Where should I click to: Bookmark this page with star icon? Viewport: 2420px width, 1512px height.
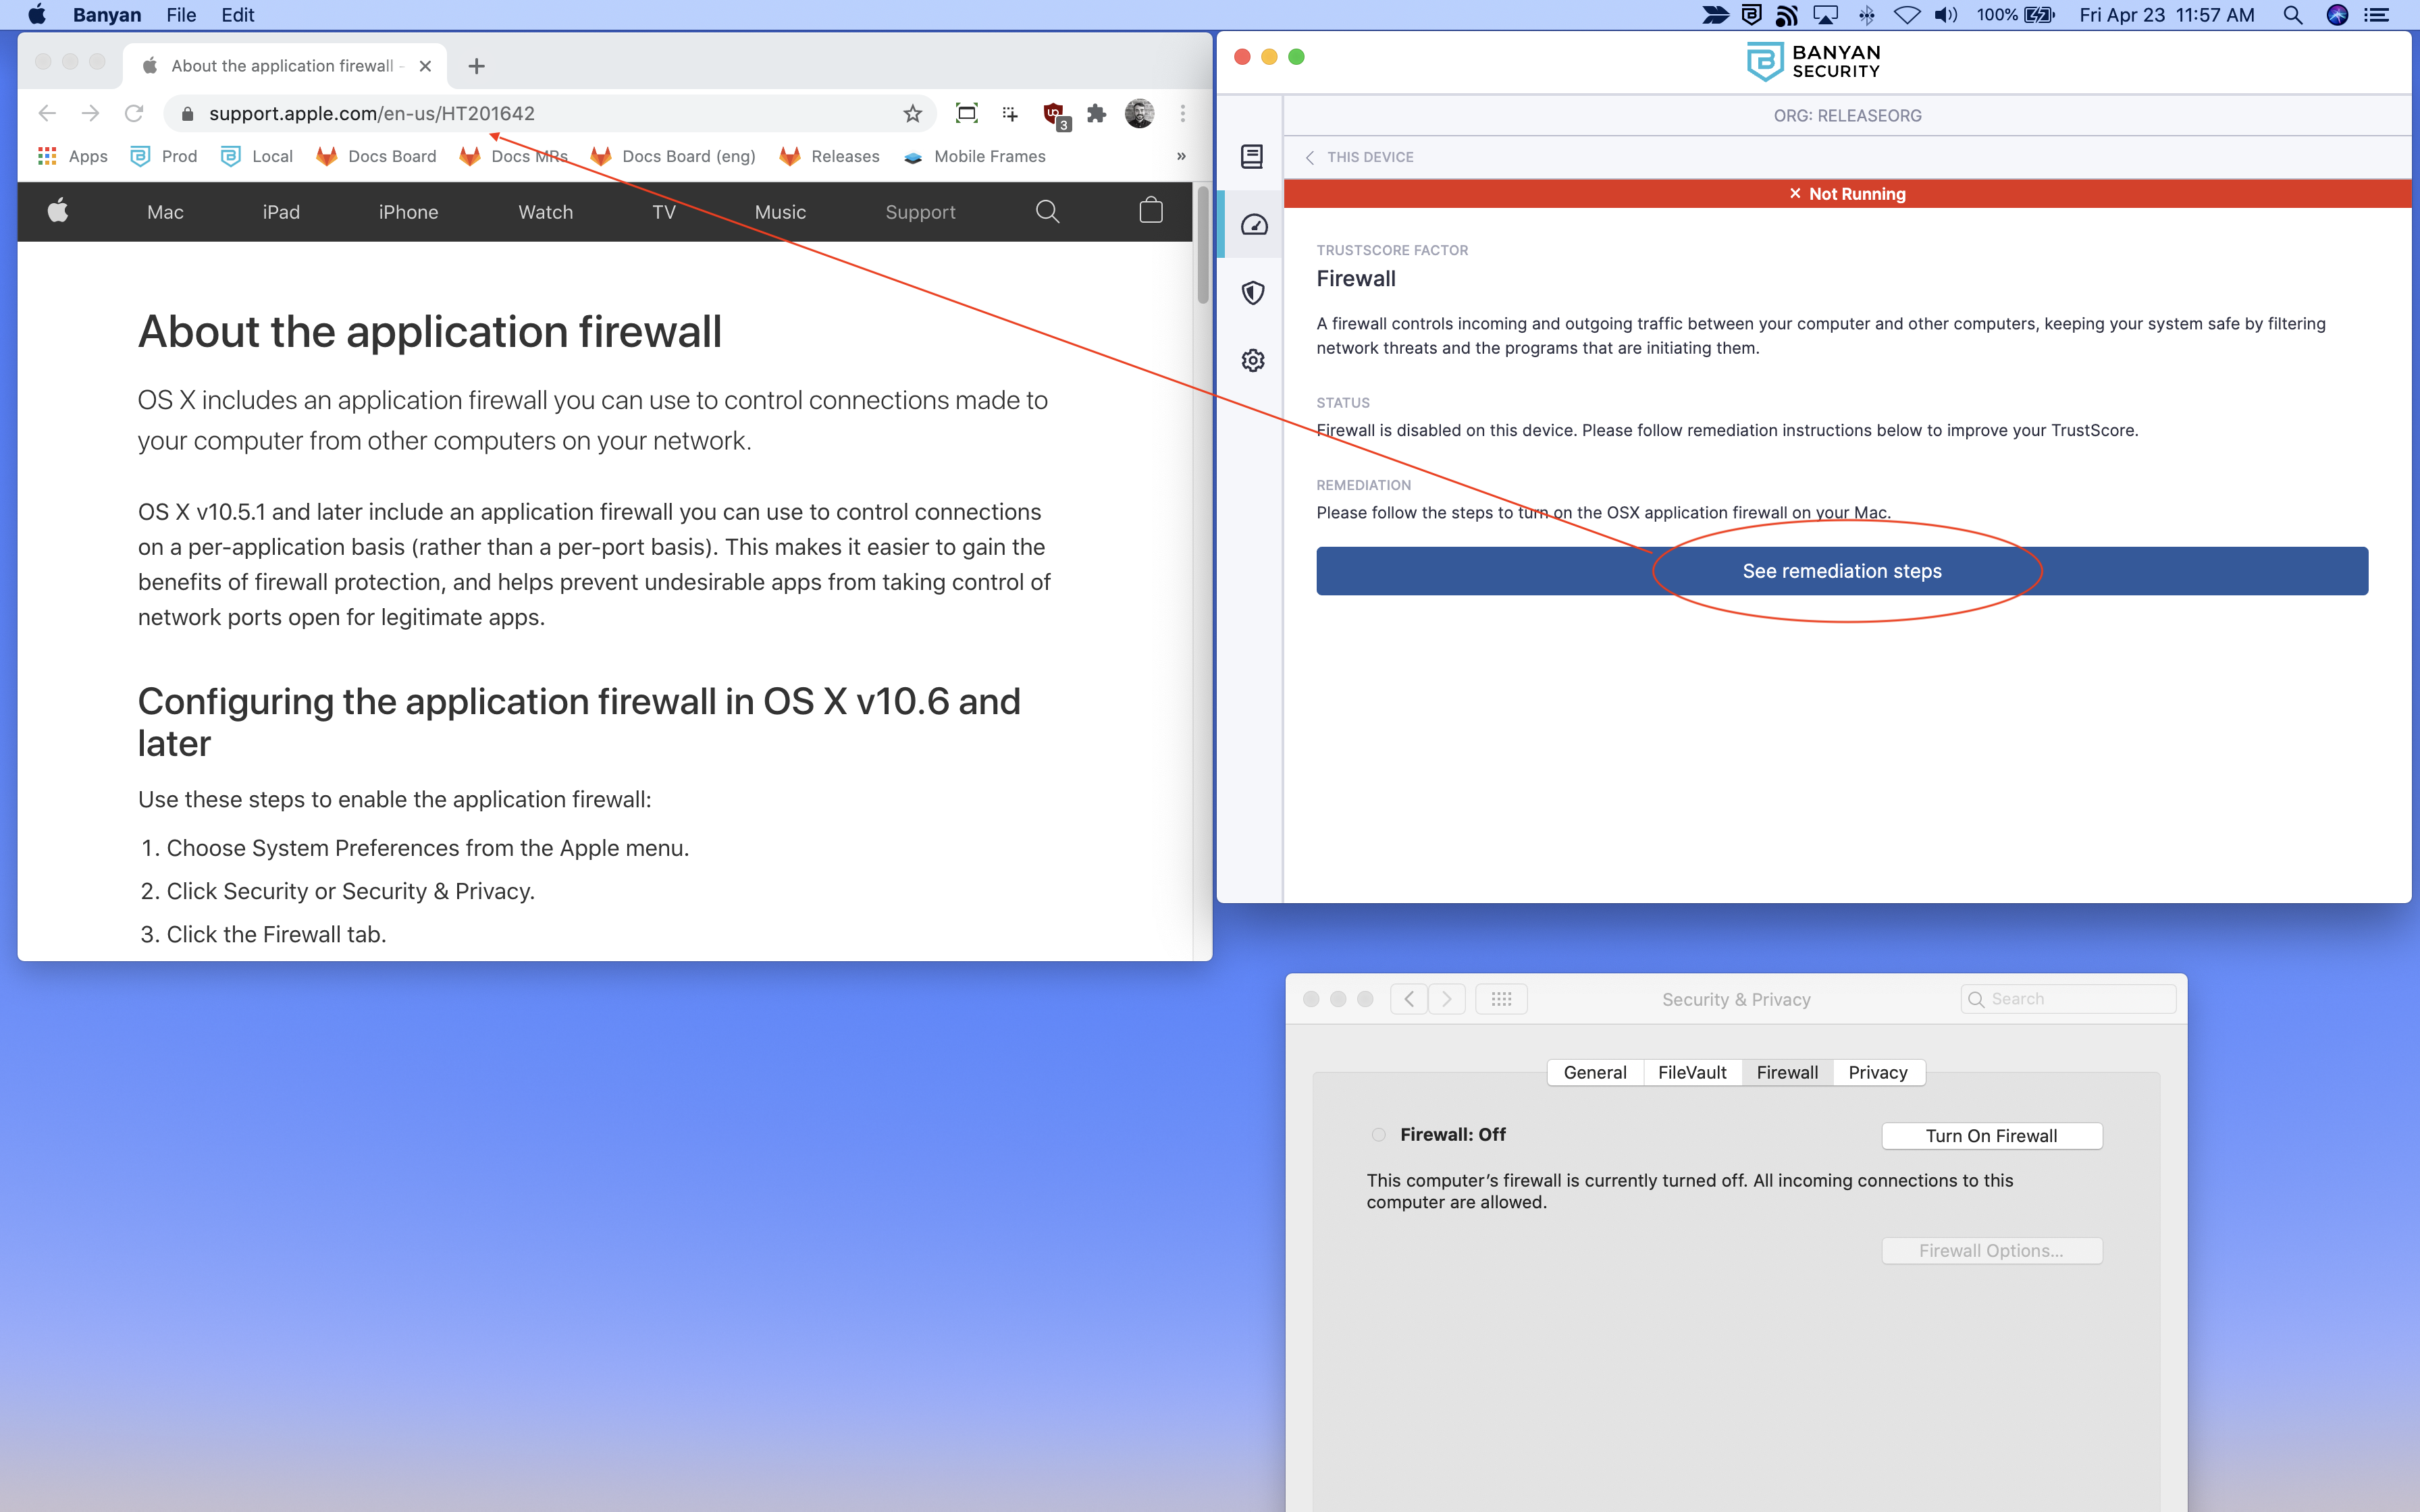pyautogui.click(x=912, y=113)
